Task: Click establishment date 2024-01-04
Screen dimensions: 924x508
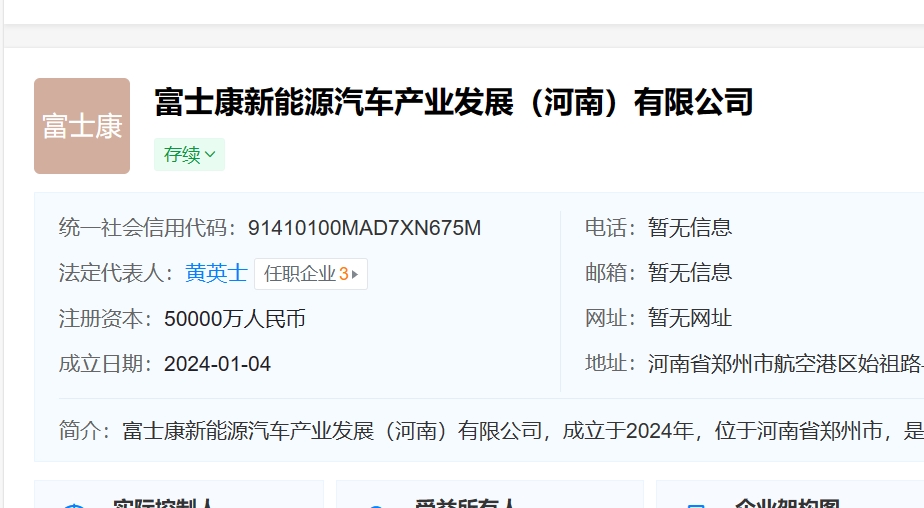Action: (217, 364)
